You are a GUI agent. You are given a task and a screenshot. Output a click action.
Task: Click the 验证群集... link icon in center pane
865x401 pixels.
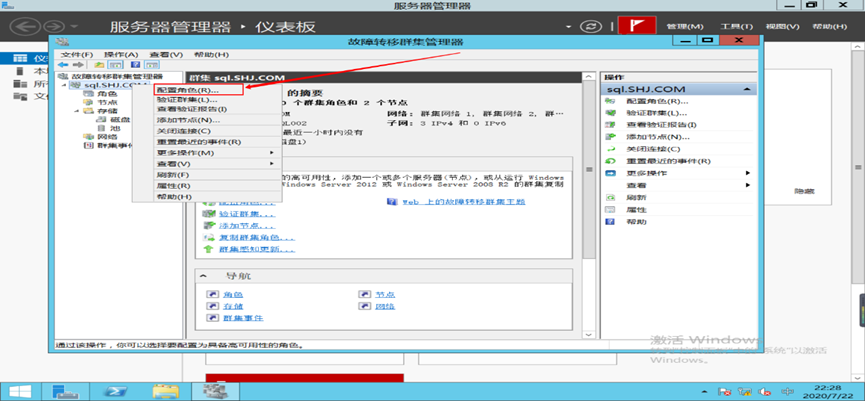209,214
